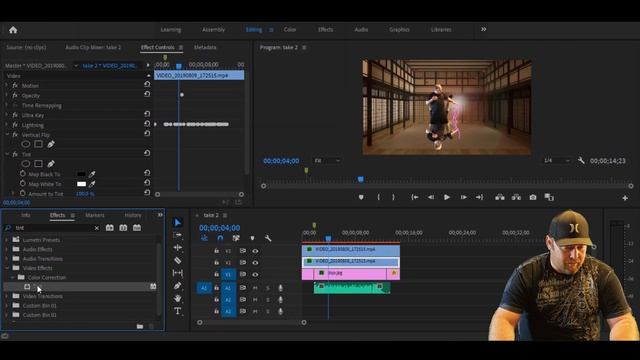Solo audio track A1
This screenshot has width=640, height=360.
coord(268,288)
